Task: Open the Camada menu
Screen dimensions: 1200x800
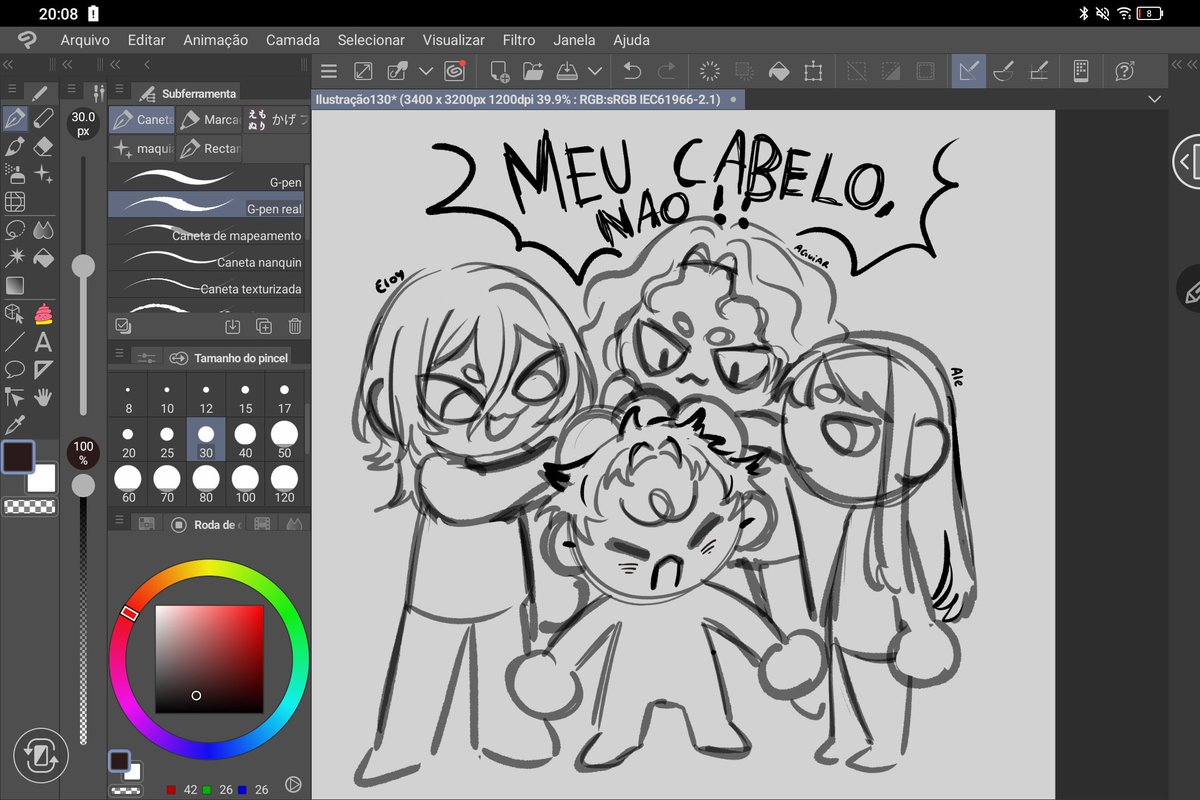Action: [293, 40]
